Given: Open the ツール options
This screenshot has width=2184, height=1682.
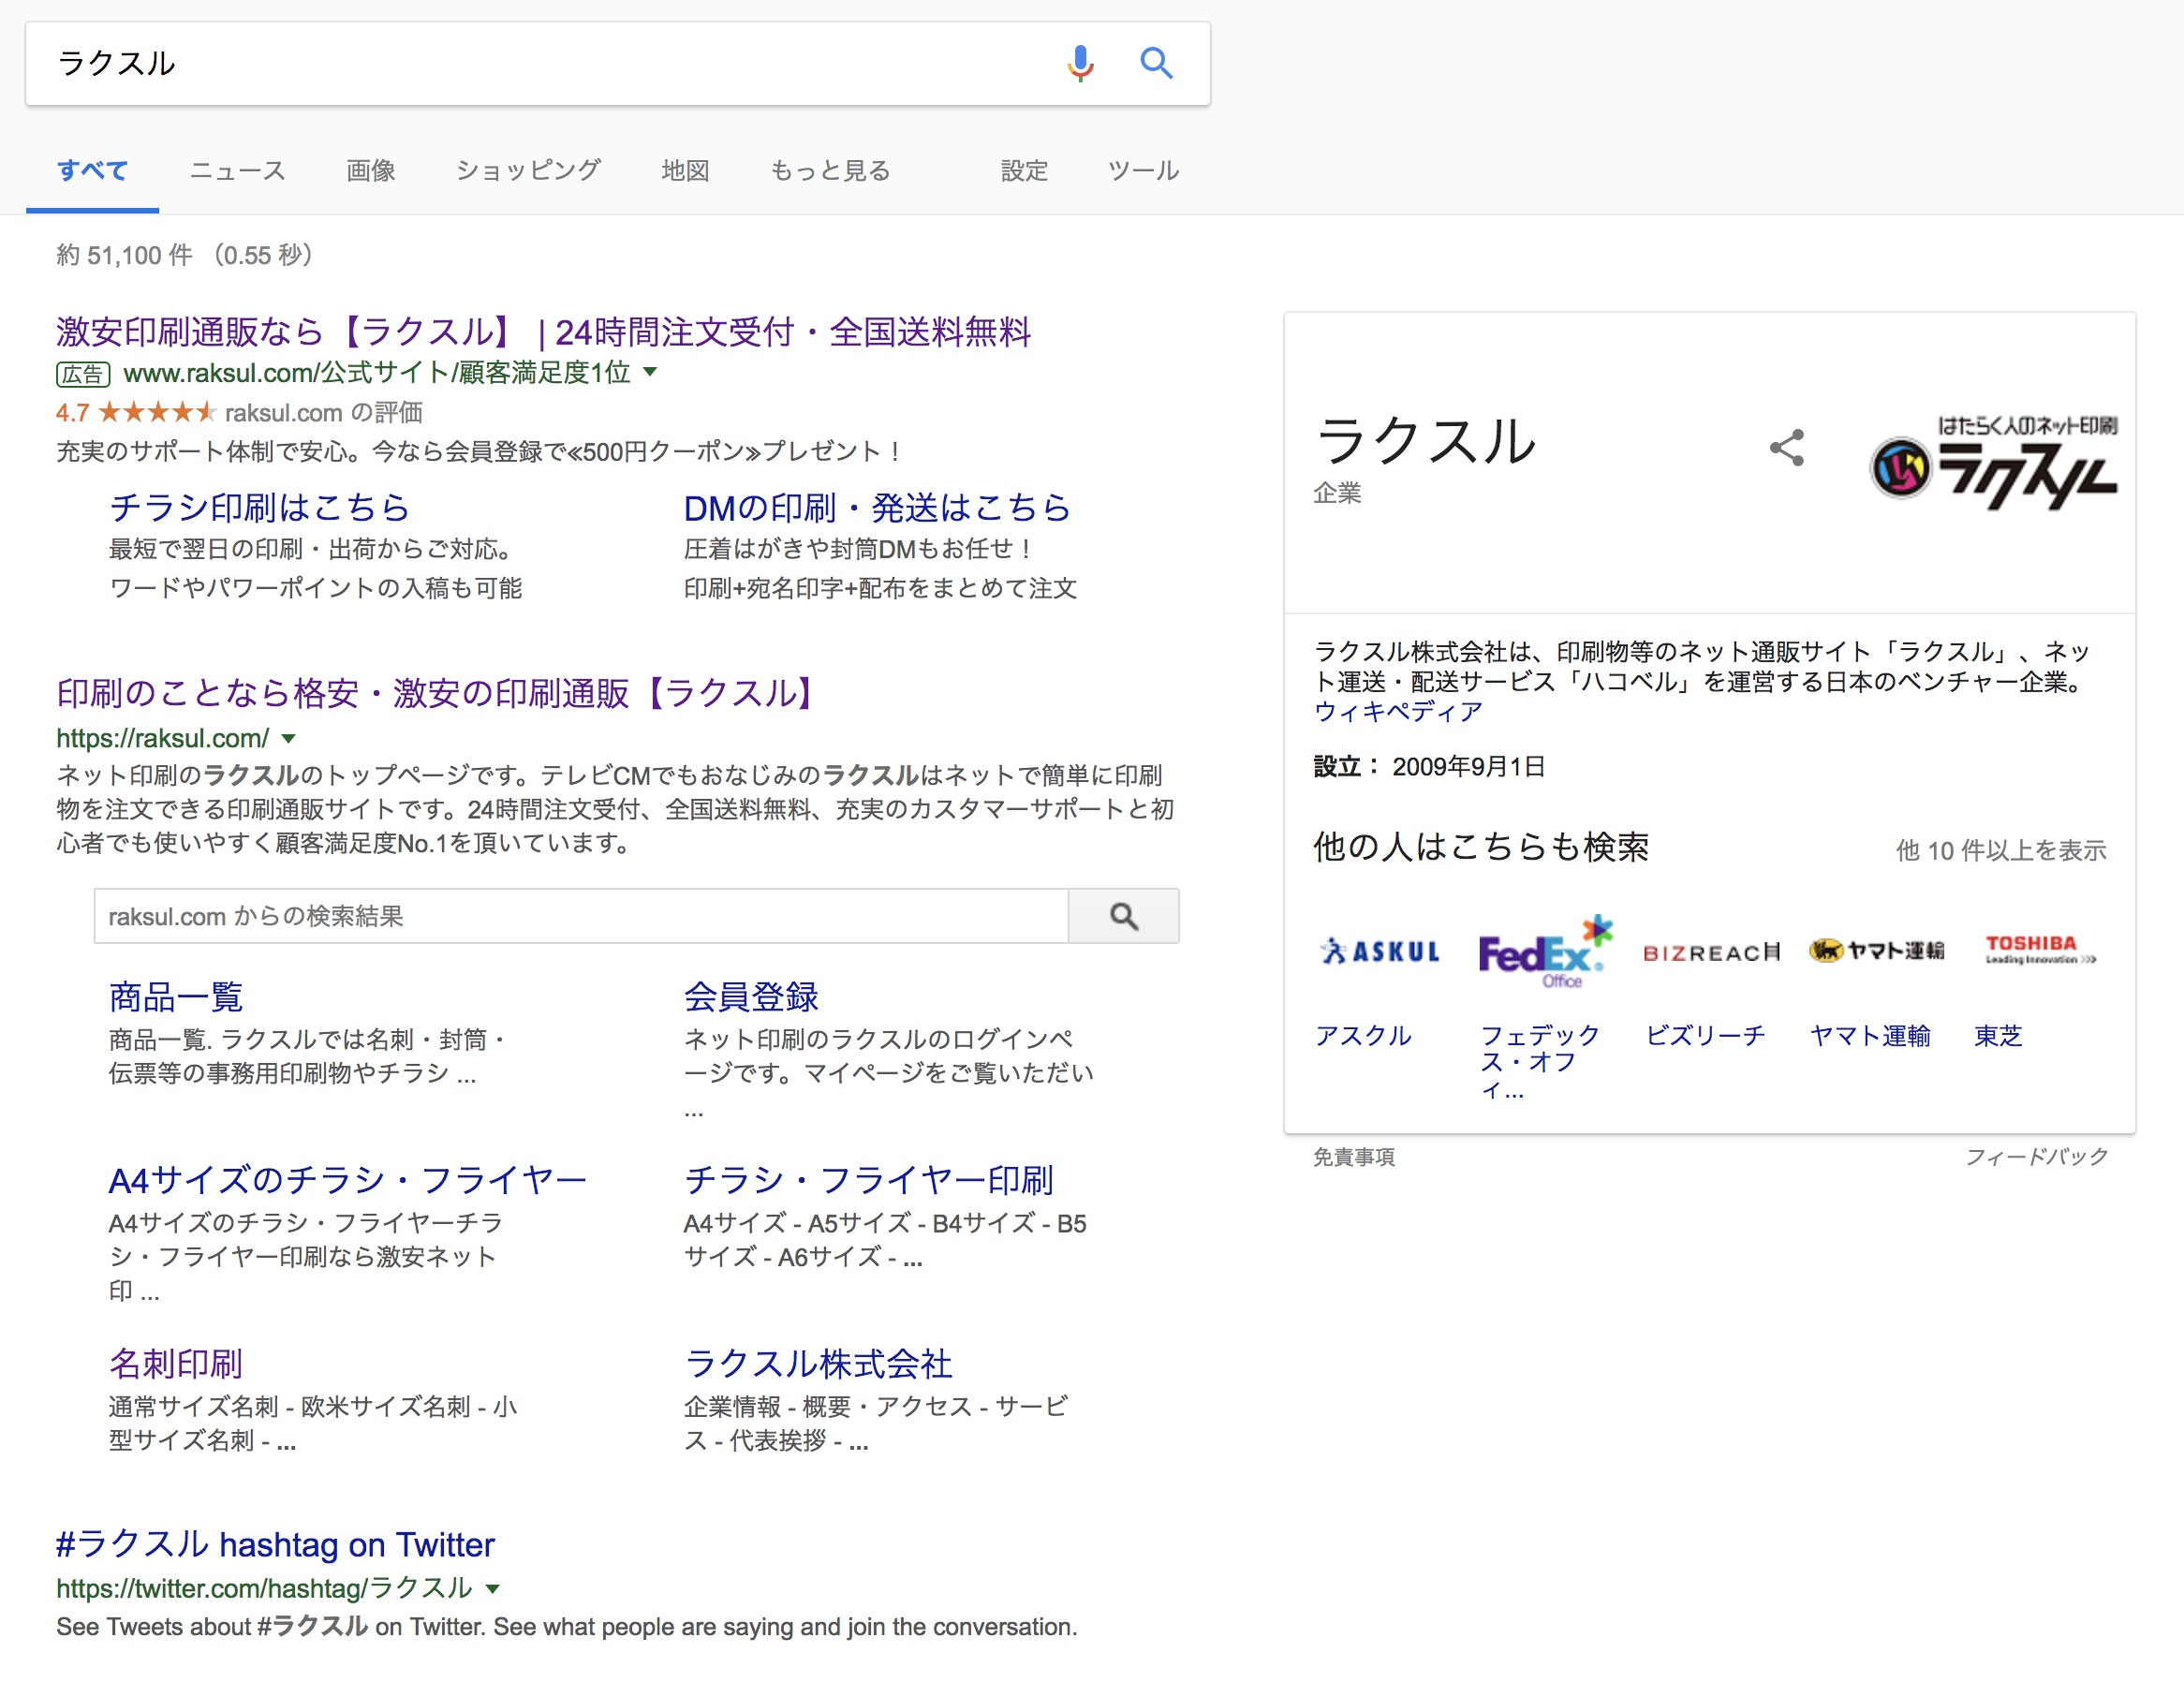Looking at the screenshot, I should [x=1143, y=170].
